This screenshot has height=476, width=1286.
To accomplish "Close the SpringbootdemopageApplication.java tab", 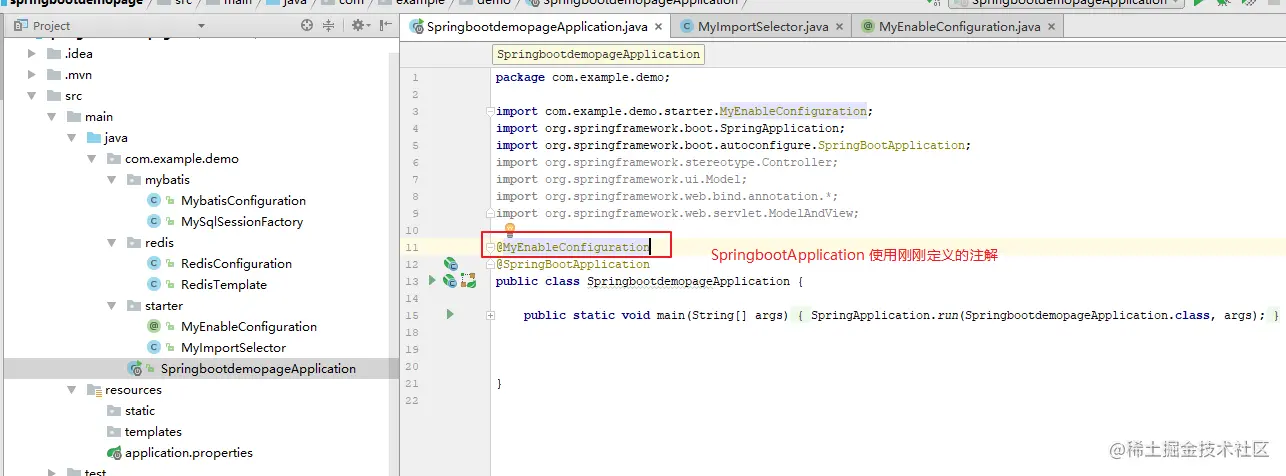I will click(x=659, y=28).
